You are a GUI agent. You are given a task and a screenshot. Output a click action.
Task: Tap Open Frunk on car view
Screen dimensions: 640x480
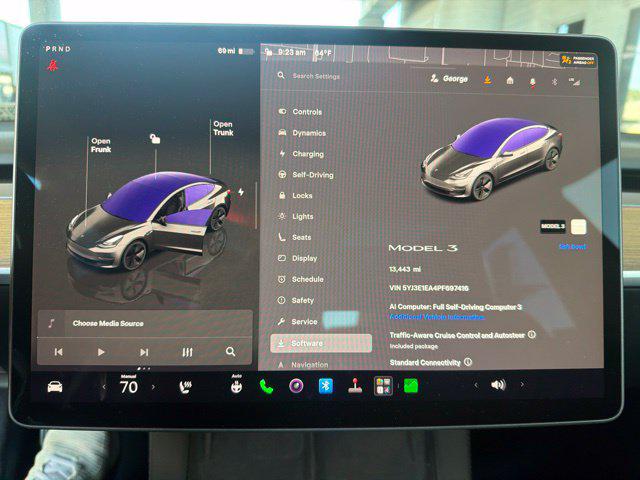click(100, 145)
